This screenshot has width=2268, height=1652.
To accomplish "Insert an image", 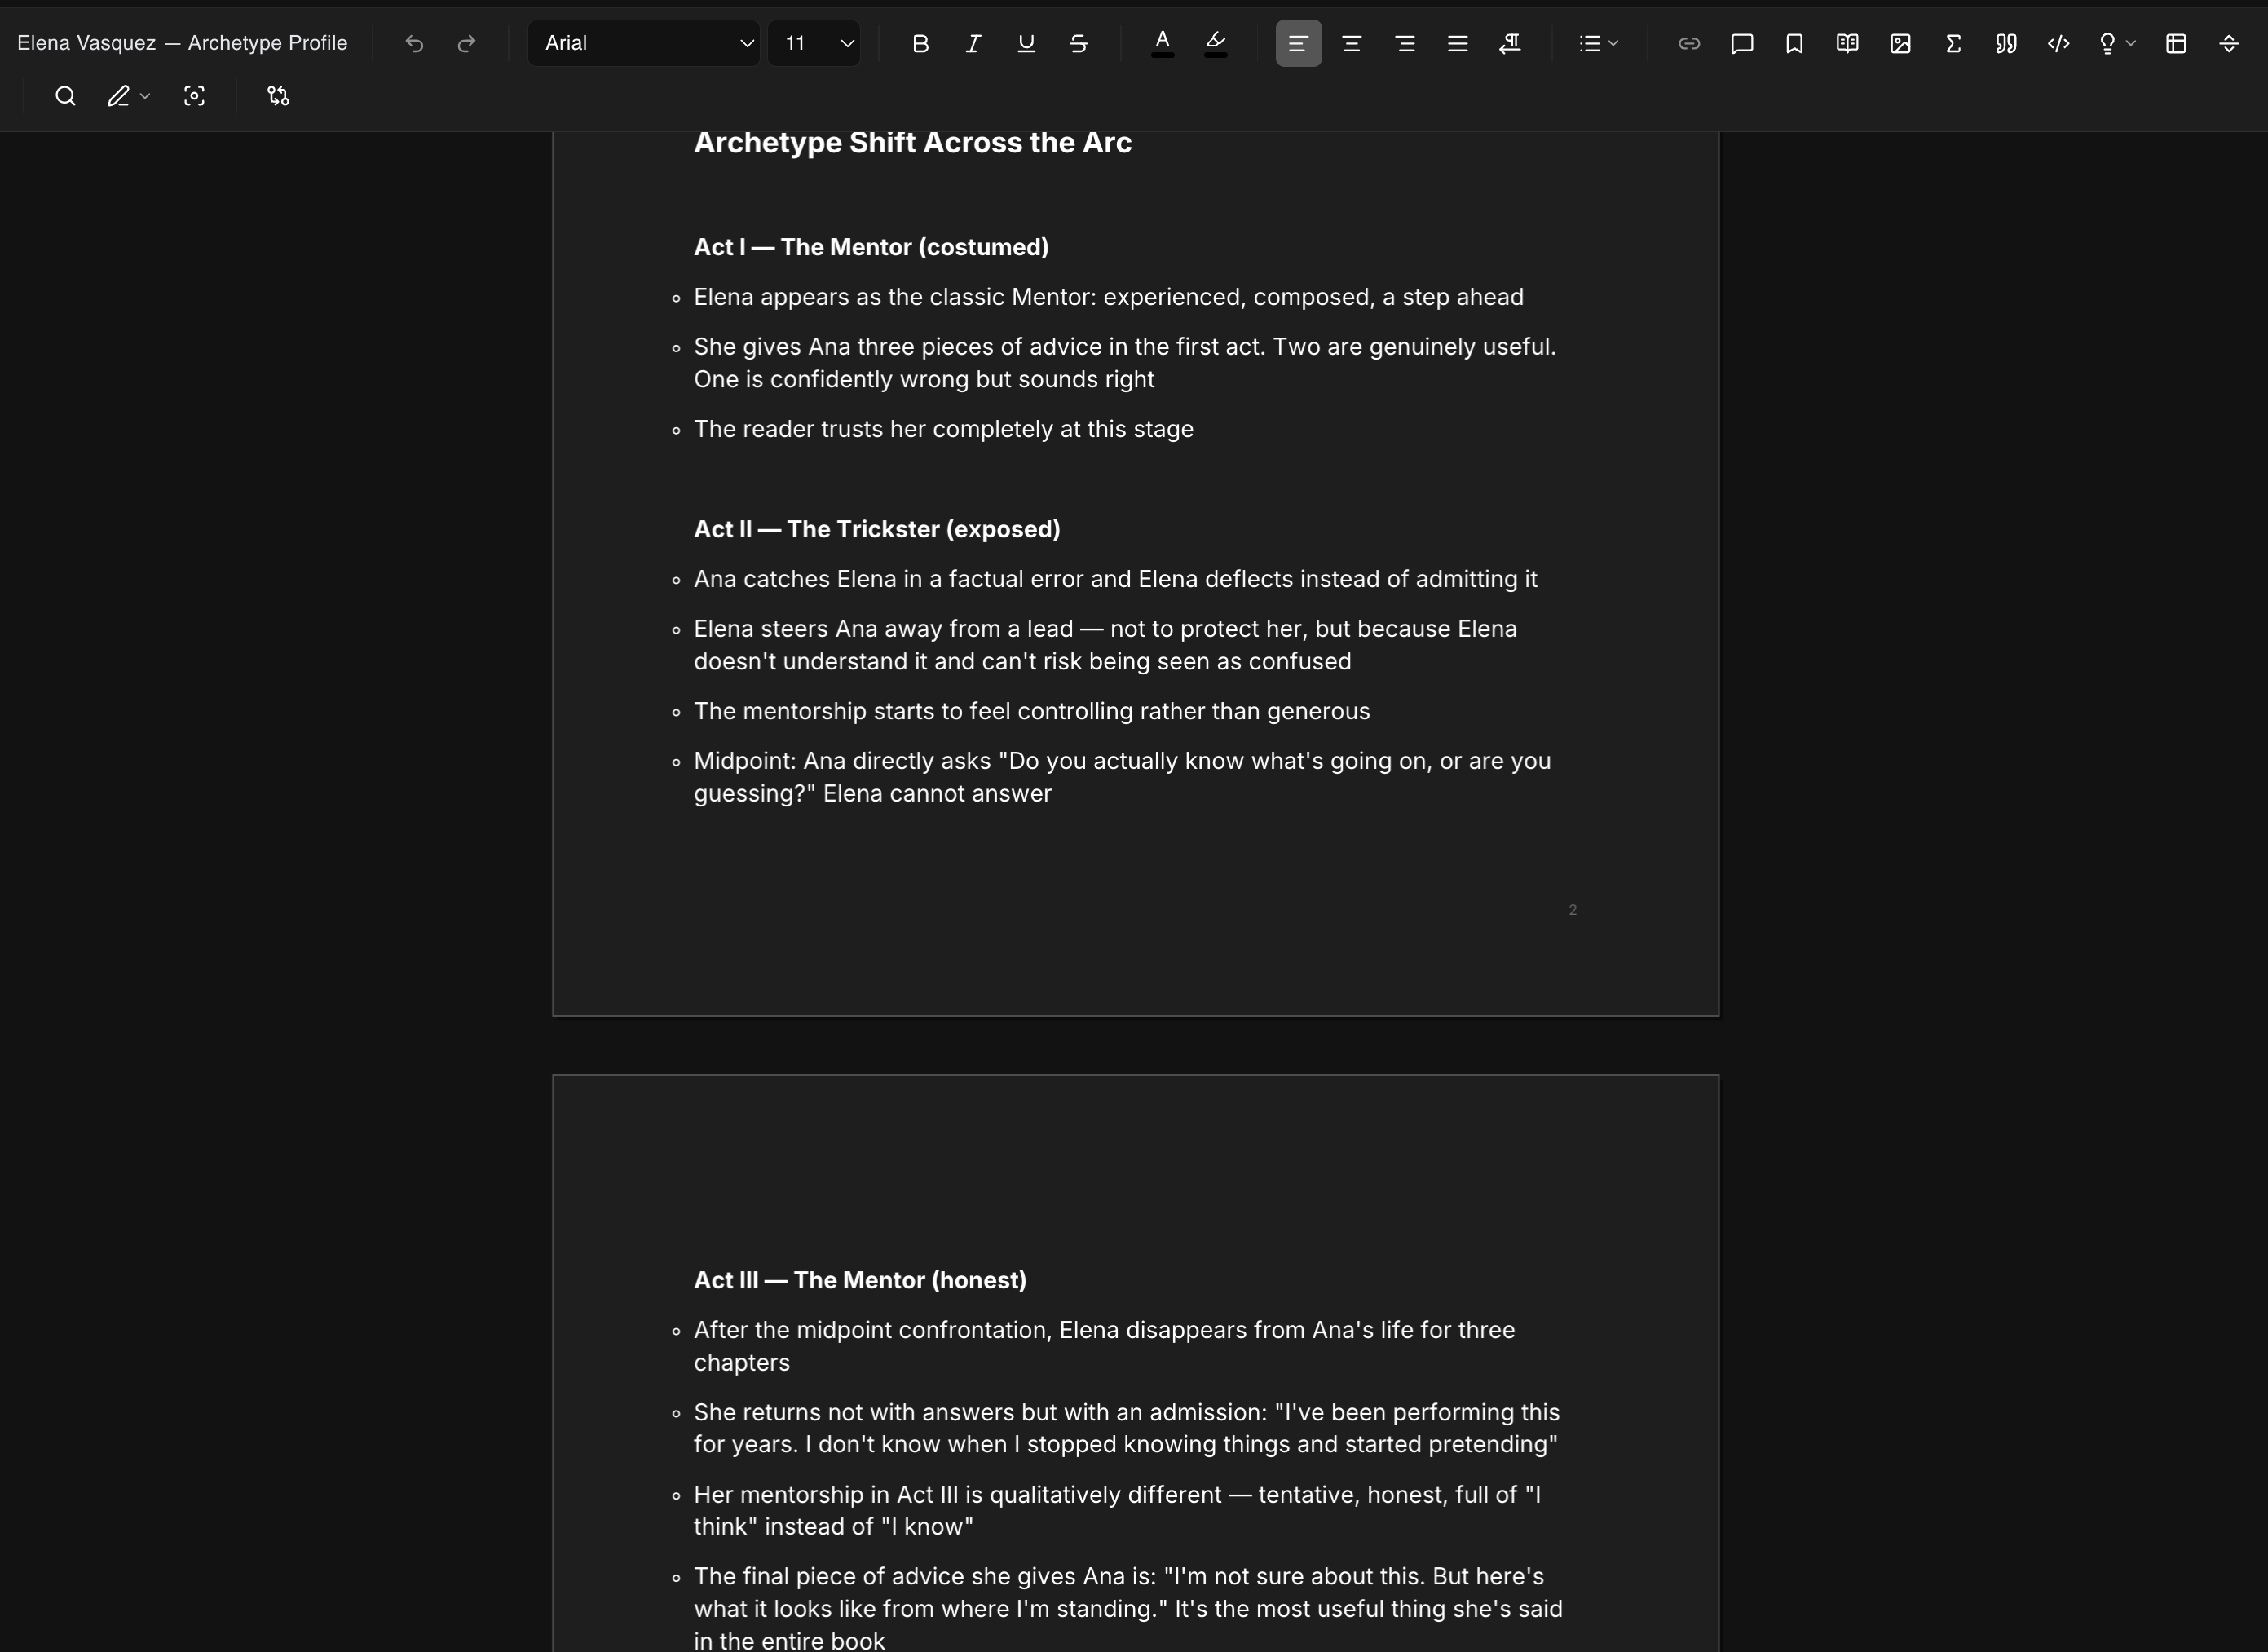I will coord(1900,44).
